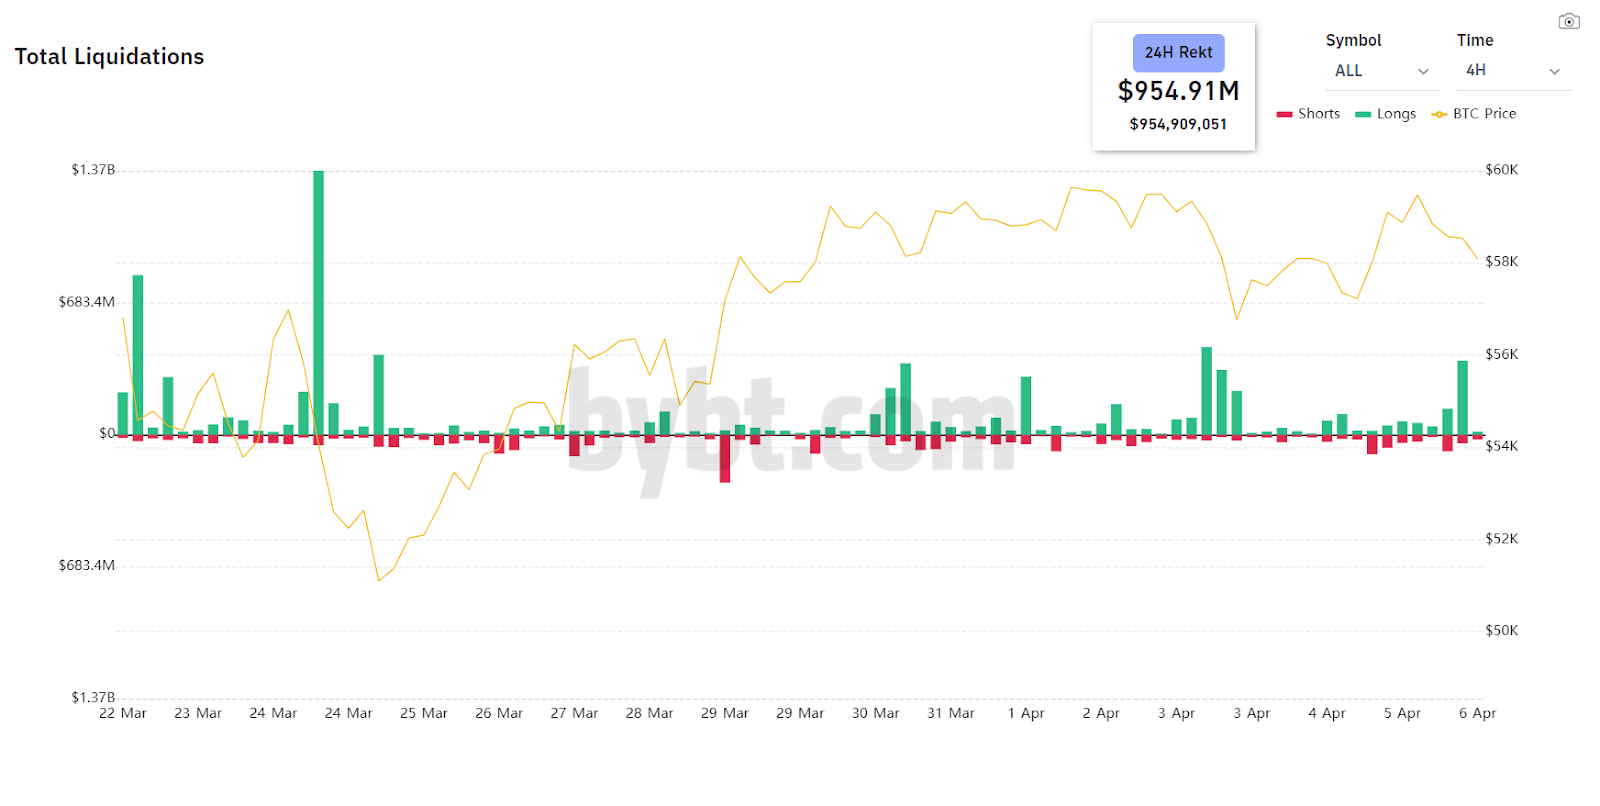The width and height of the screenshot is (1600, 806).
Task: Click the 27 Mar axis label
Action: click(574, 713)
